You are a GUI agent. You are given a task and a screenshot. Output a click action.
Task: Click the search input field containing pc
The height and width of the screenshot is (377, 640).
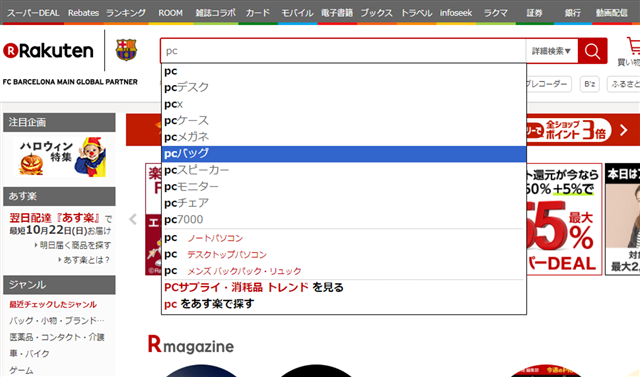pyautogui.click(x=343, y=51)
